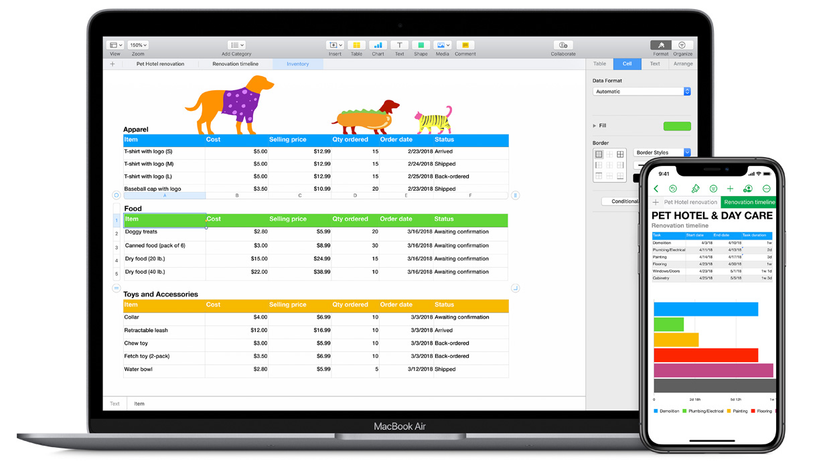Click the Comment toolbar icon
This screenshot has width=825, height=475.
click(x=465, y=45)
